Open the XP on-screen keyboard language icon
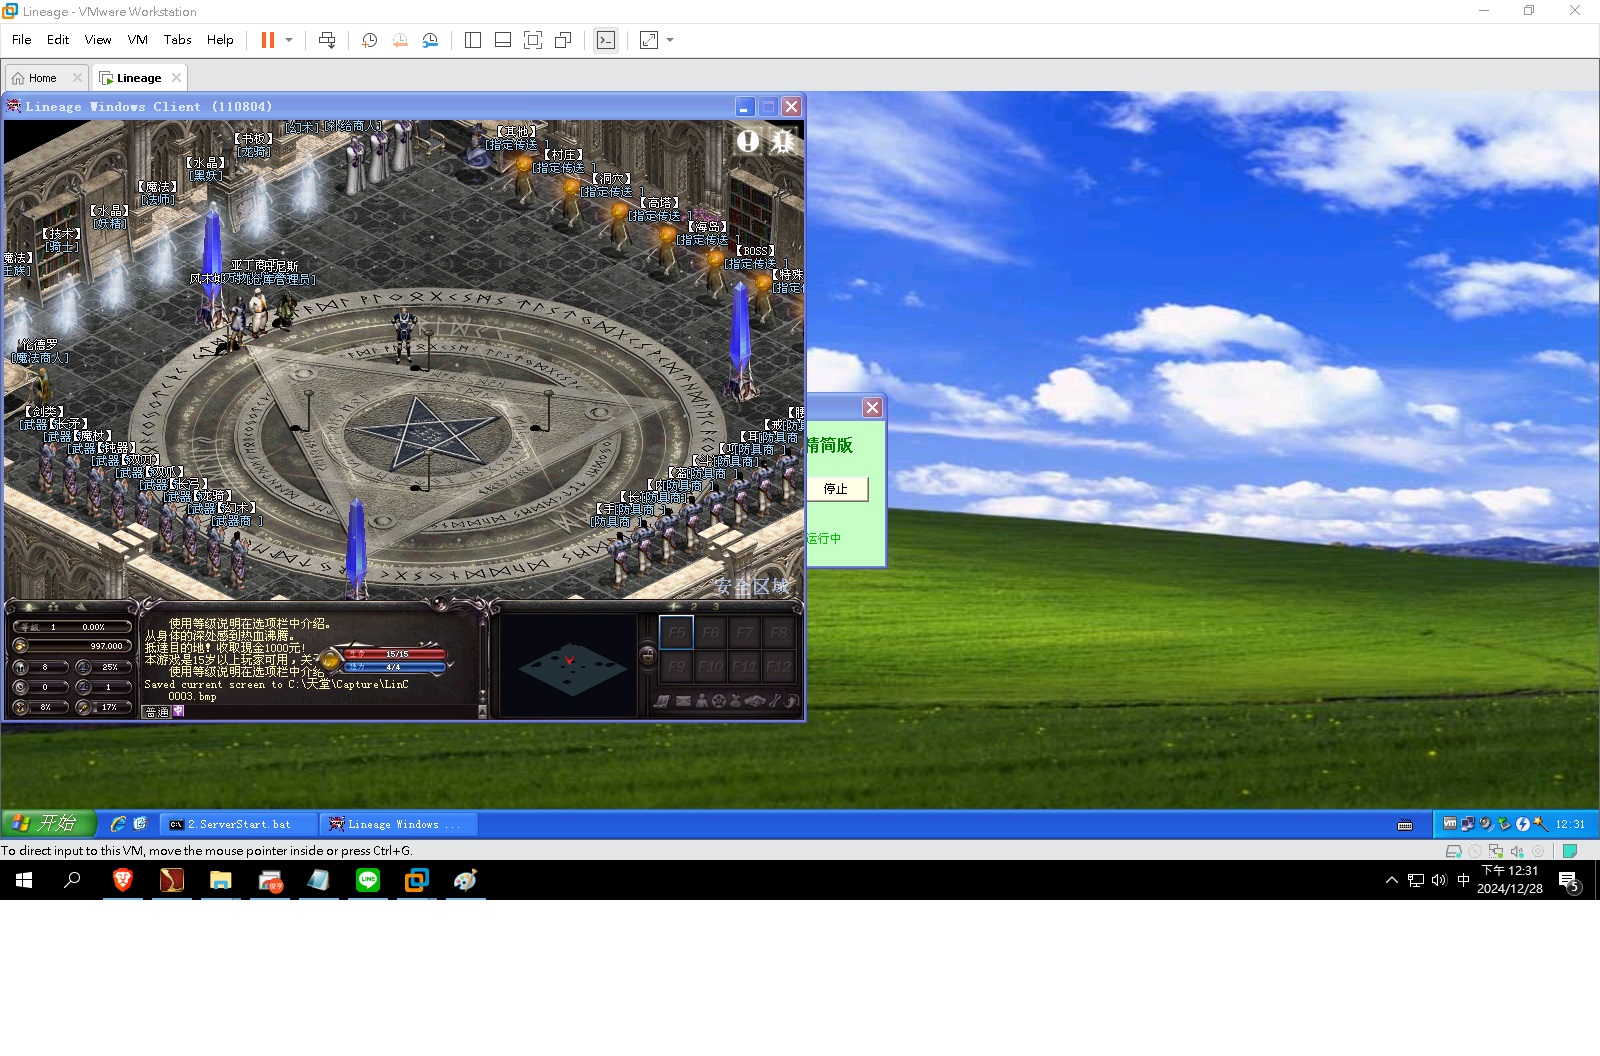The image size is (1600, 1056). coord(1405,825)
